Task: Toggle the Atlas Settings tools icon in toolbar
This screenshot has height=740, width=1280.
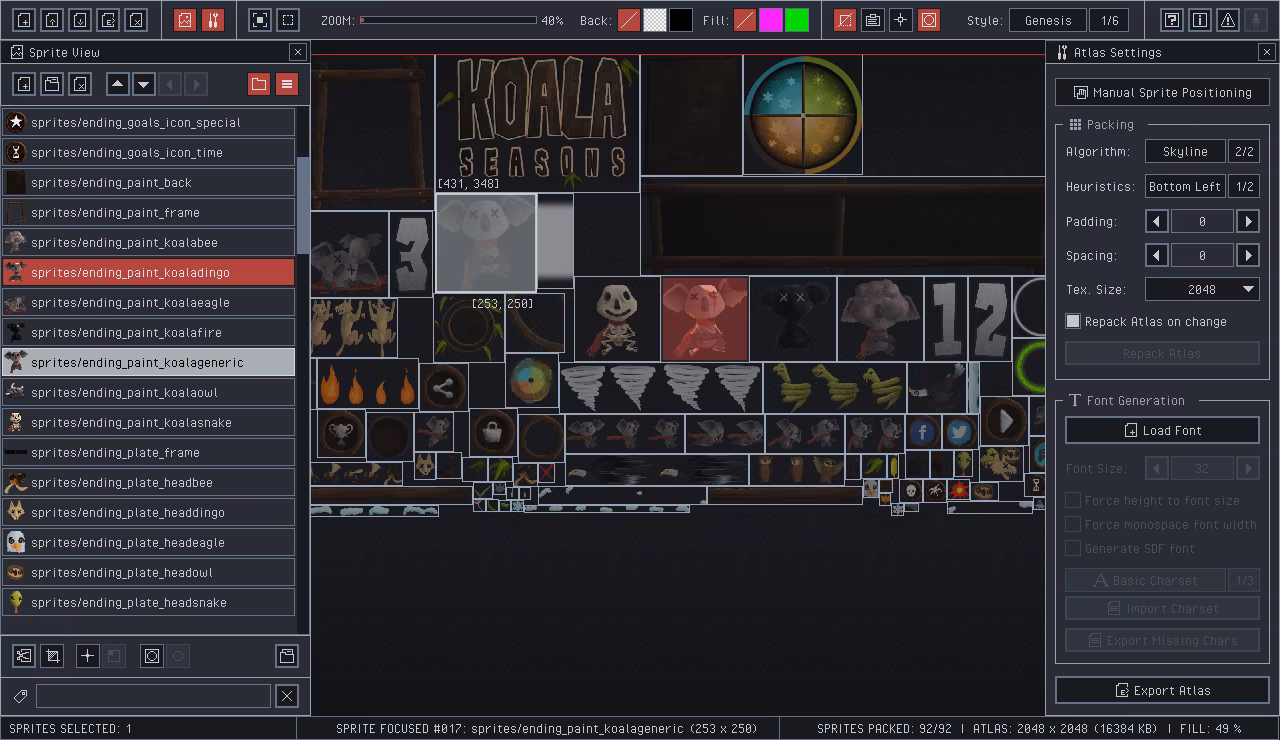Action: coord(212,20)
